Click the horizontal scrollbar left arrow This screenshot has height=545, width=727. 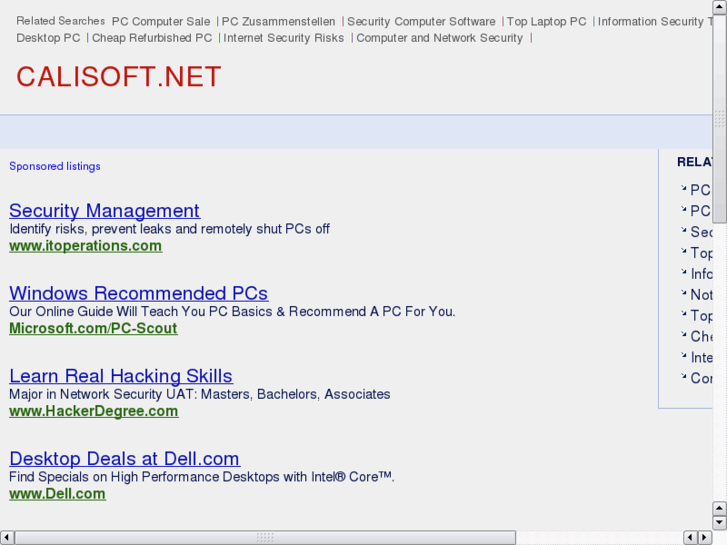[x=6, y=538]
